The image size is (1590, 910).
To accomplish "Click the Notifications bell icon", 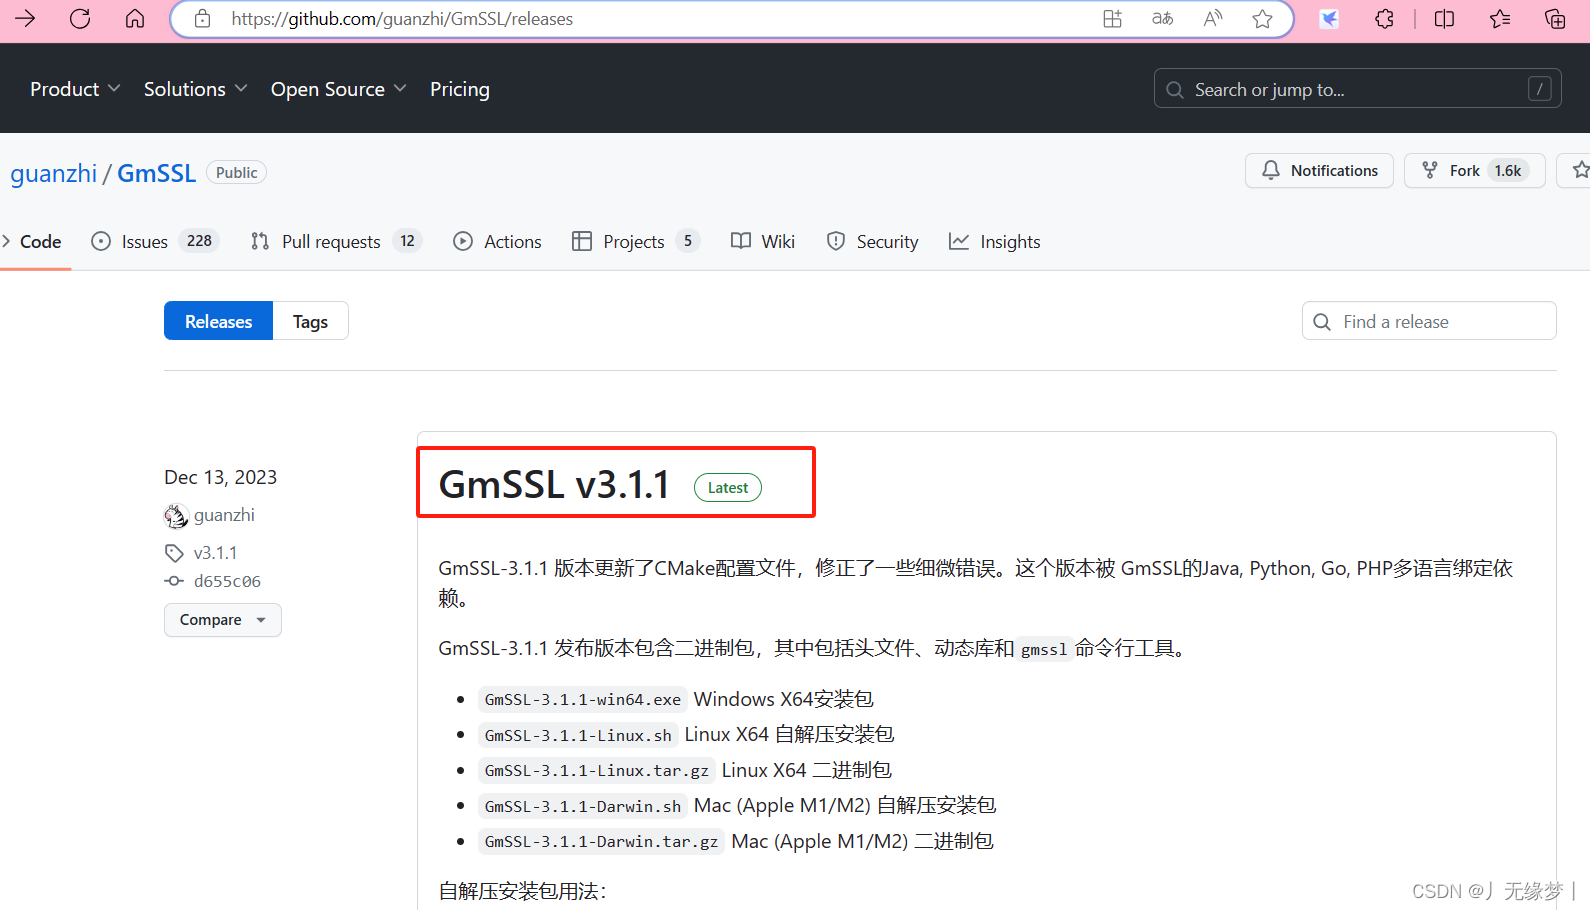I will [1271, 170].
